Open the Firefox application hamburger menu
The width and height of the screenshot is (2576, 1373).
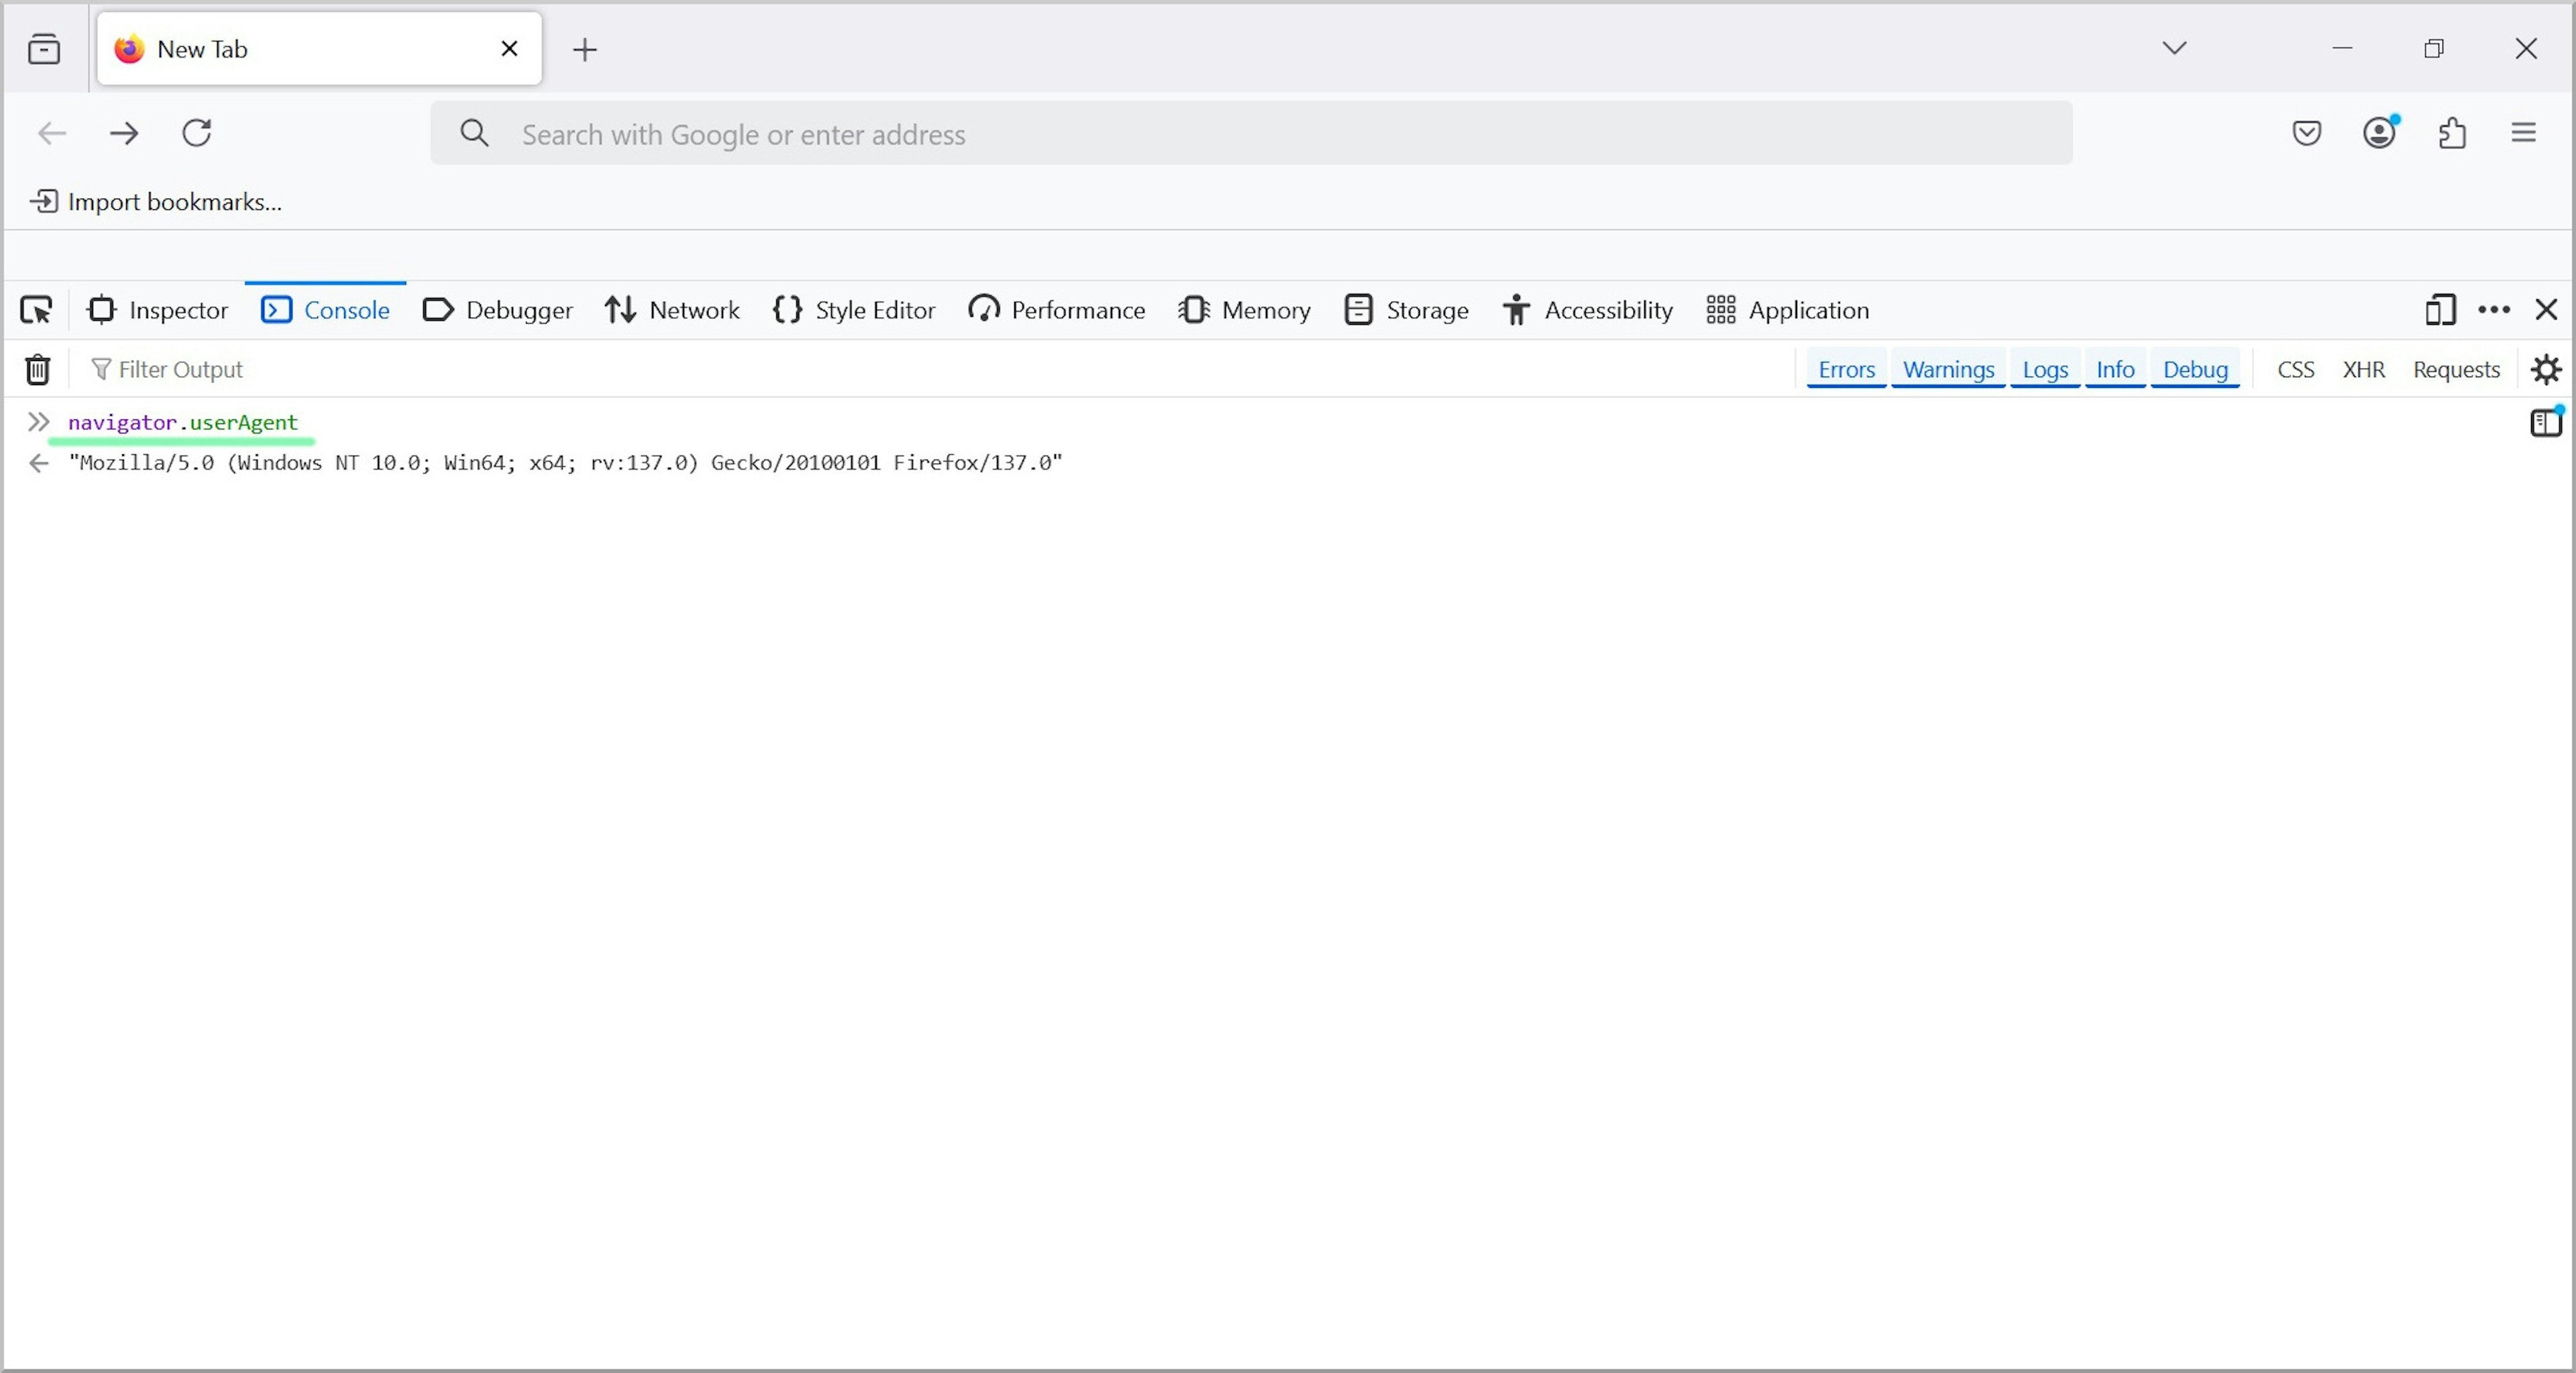click(x=2524, y=132)
